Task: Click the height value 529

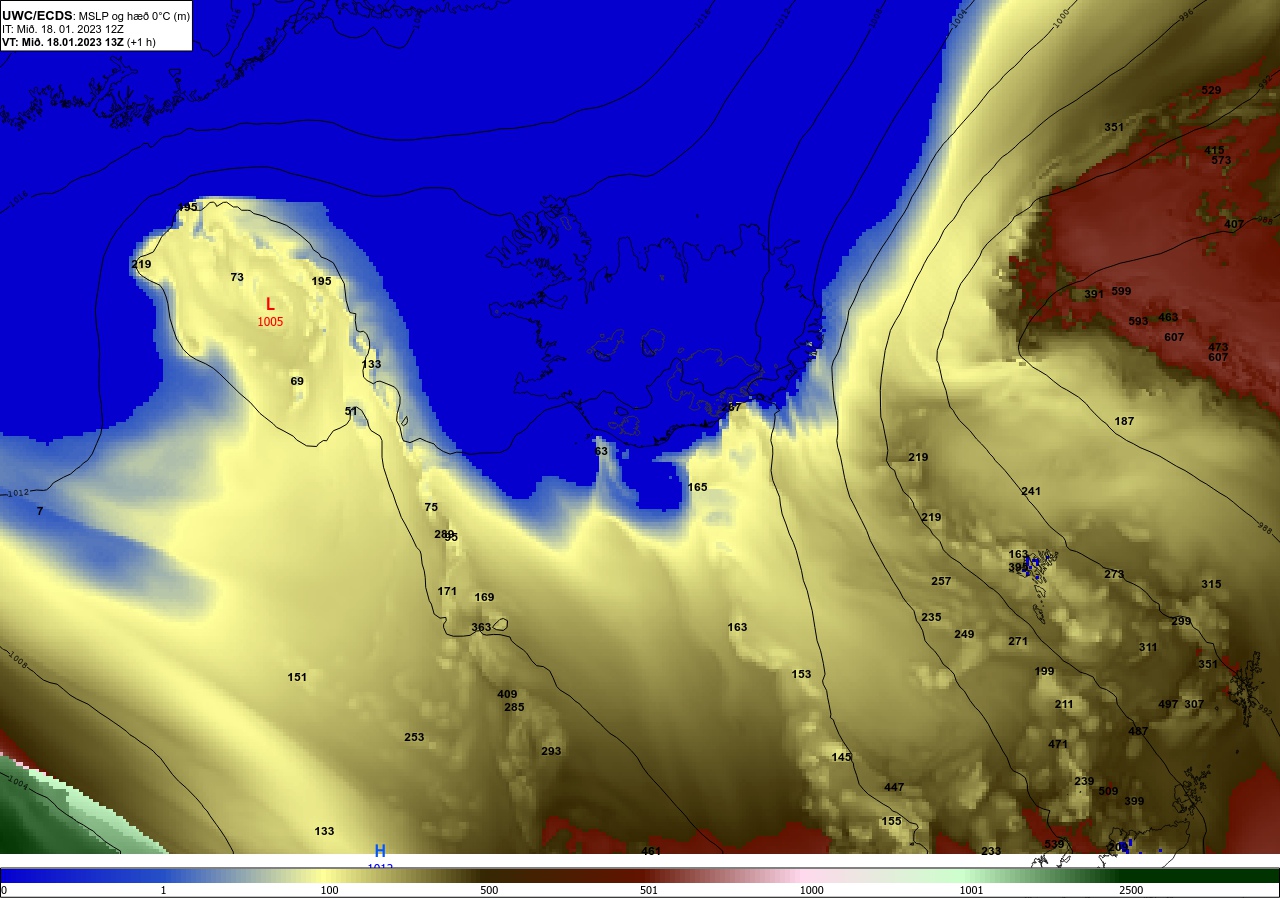Action: 1211,91
